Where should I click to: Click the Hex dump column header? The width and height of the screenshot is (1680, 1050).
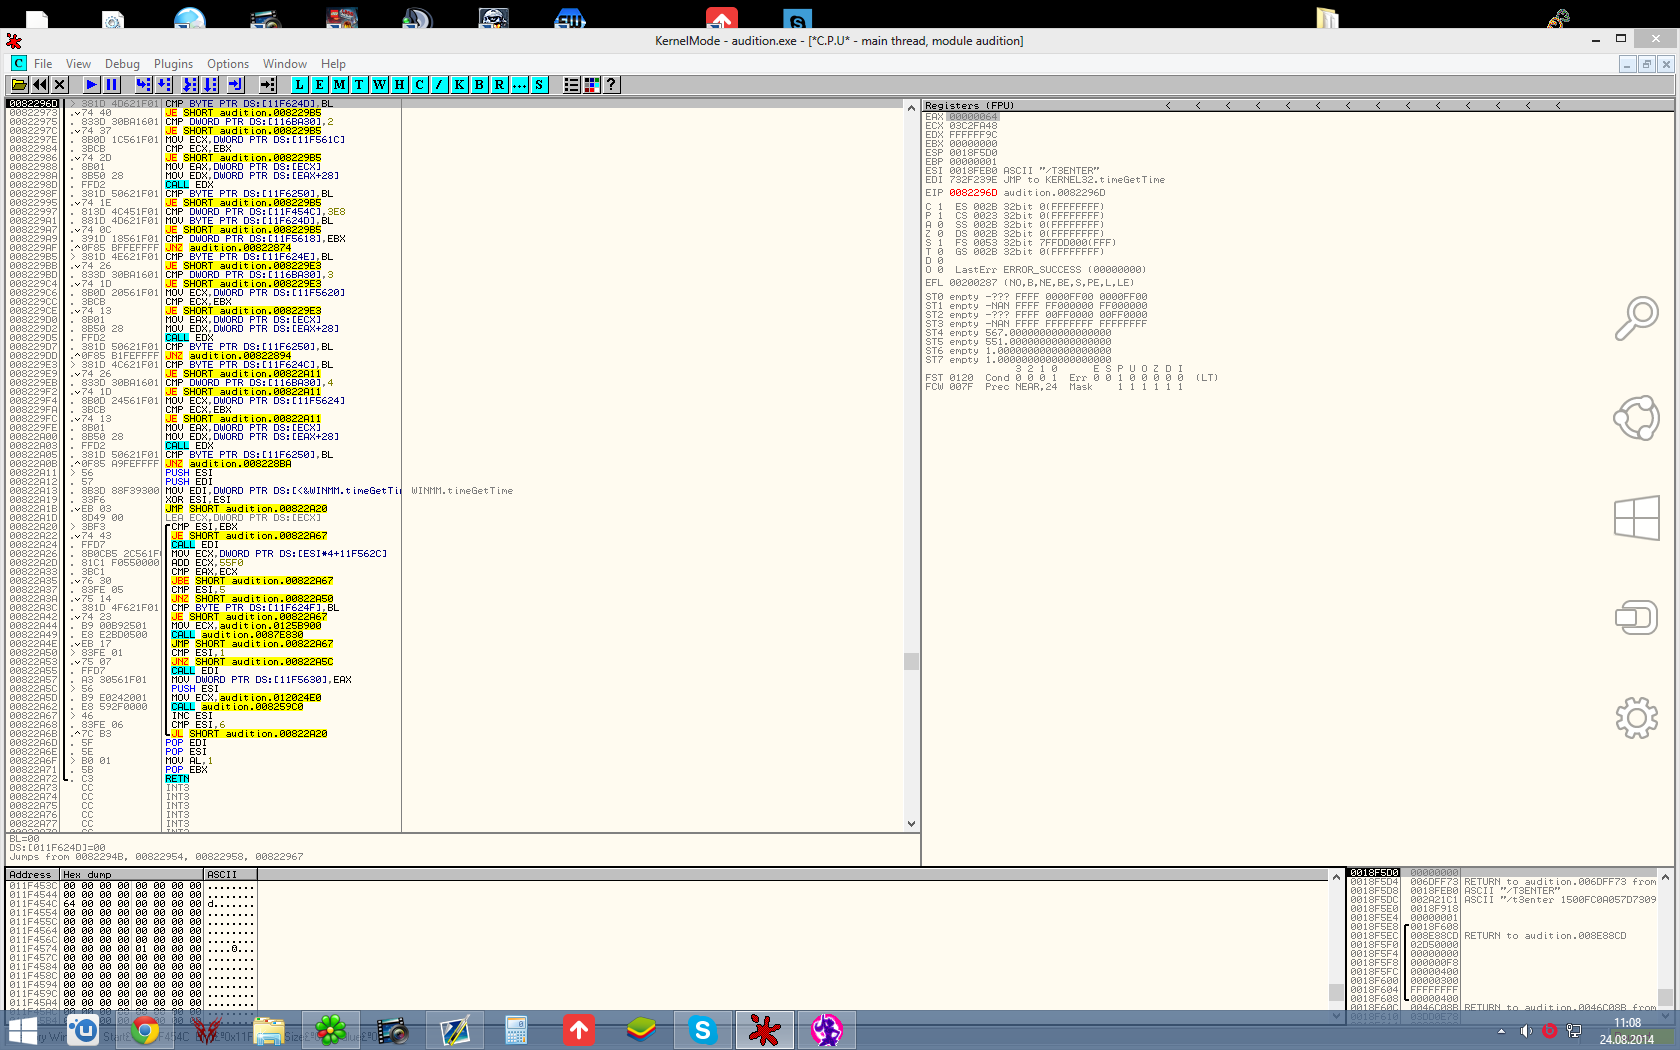[132, 874]
